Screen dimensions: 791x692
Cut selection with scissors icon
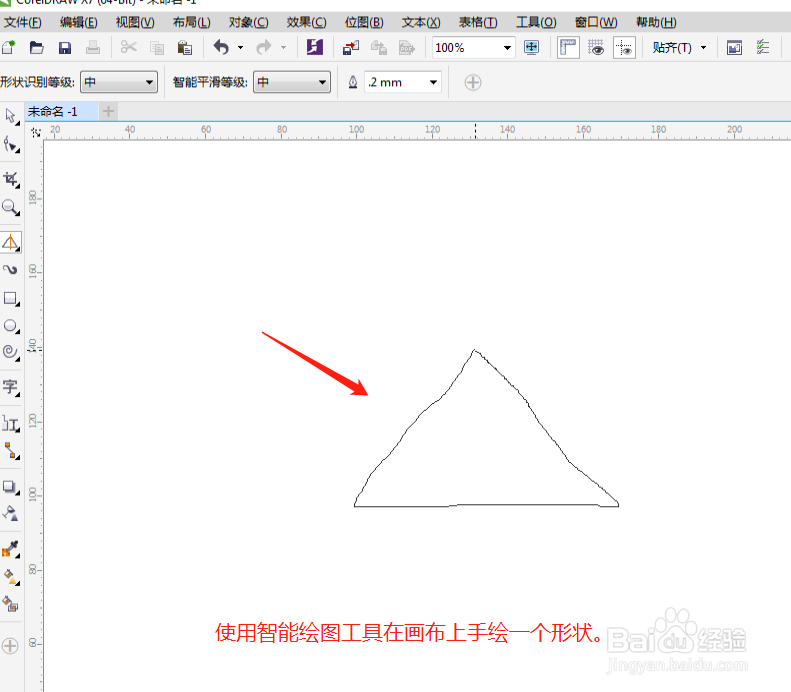(129, 47)
